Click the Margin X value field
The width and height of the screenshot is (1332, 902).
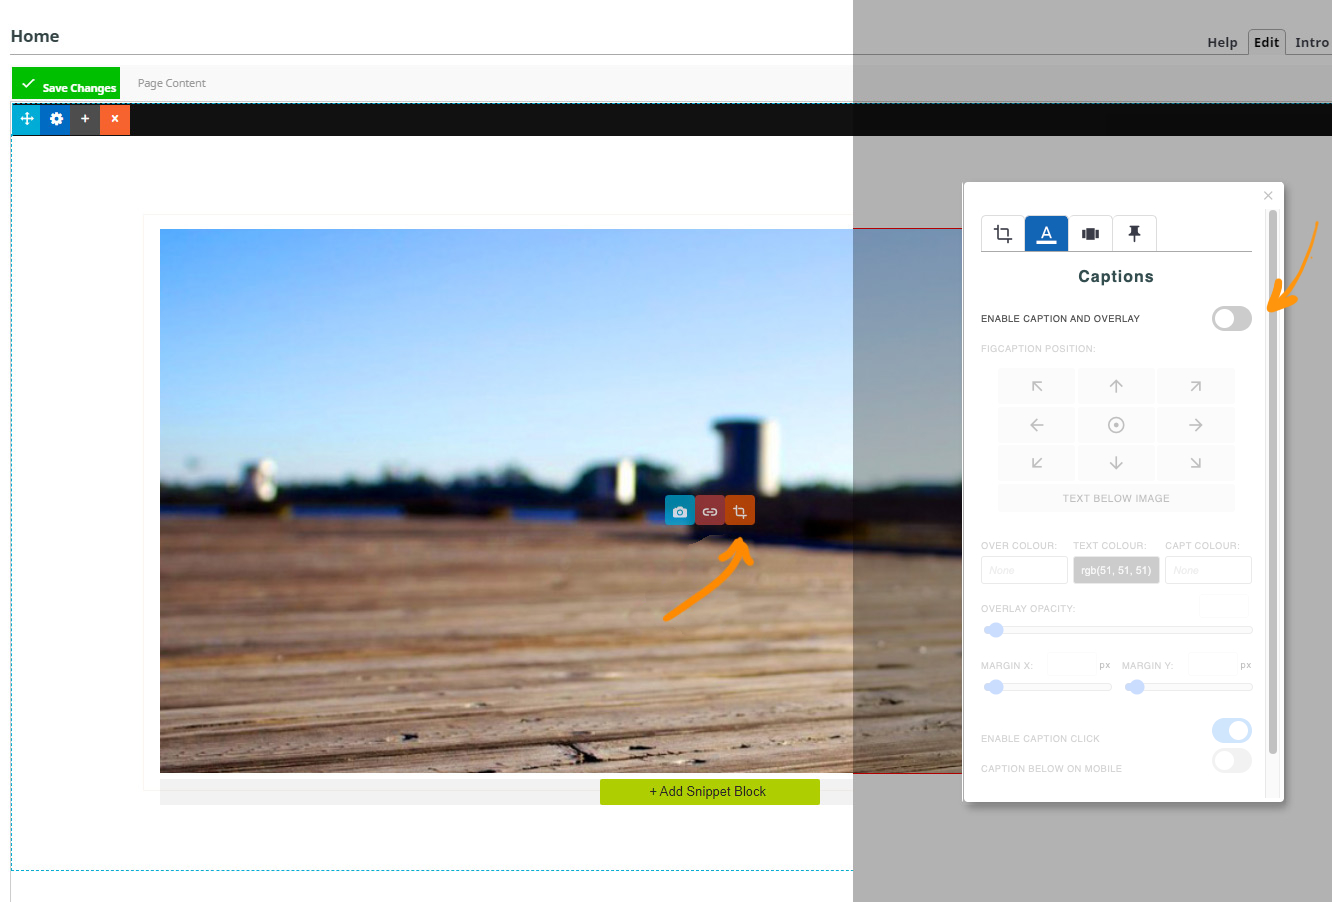point(1071,665)
